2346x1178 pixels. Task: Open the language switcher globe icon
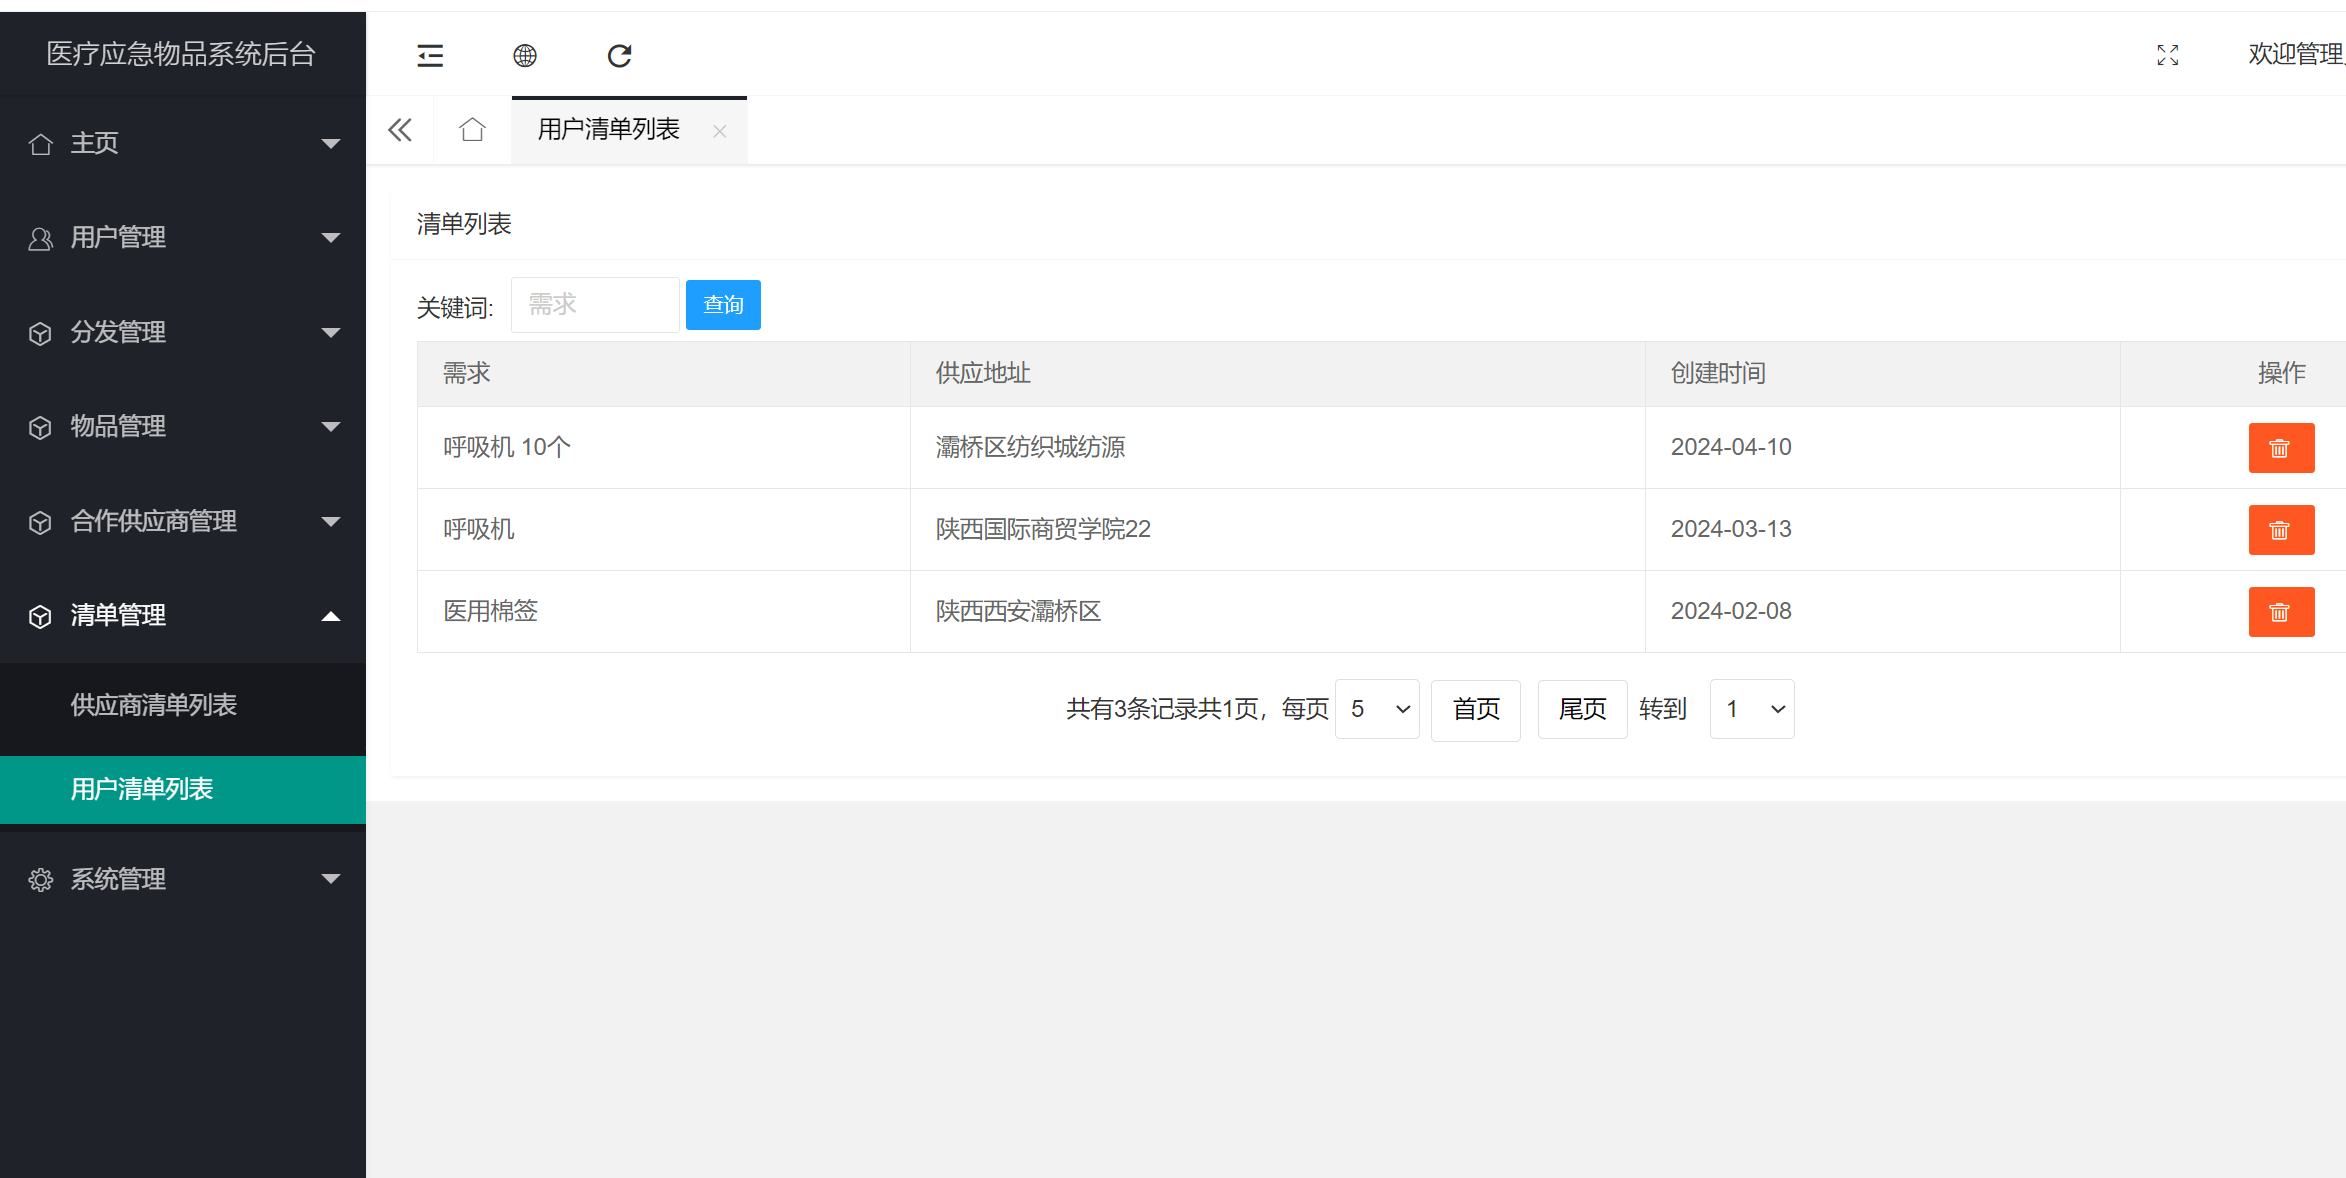pos(524,55)
